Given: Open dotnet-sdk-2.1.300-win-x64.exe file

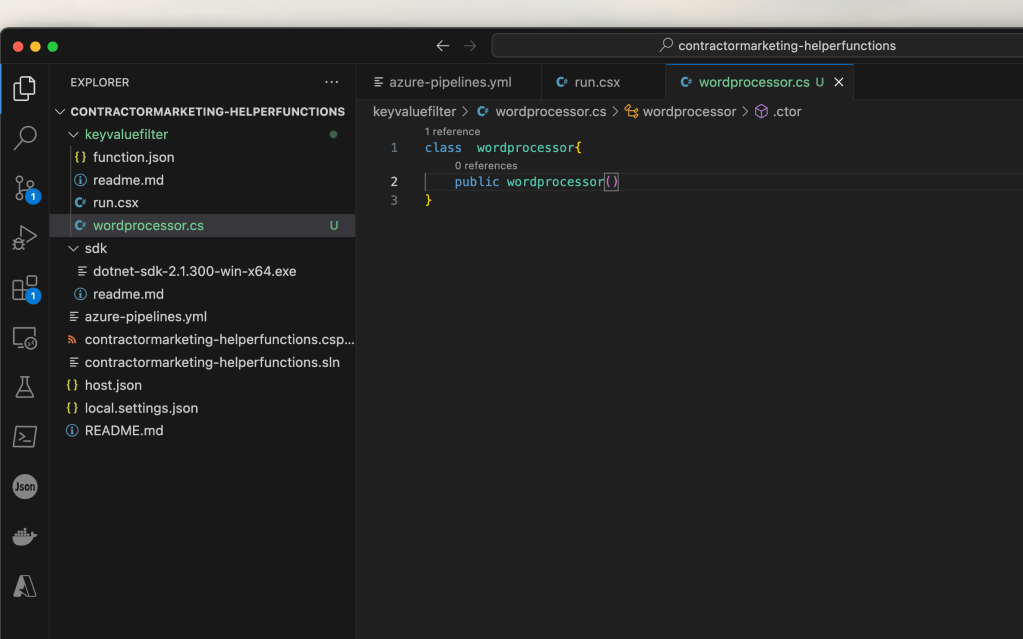Looking at the screenshot, I should (202, 271).
